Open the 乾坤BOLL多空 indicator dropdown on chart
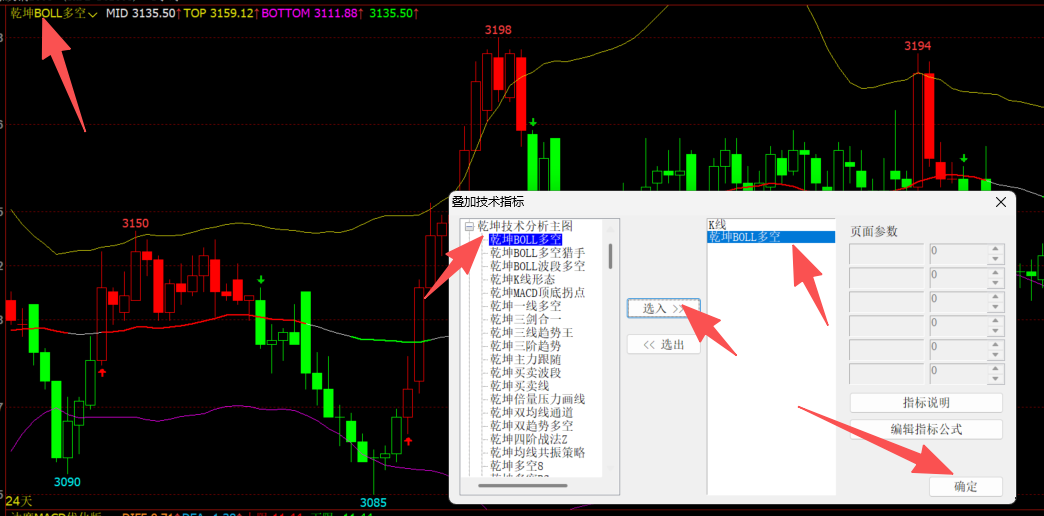Image resolution: width=1044 pixels, height=516 pixels. (x=91, y=14)
